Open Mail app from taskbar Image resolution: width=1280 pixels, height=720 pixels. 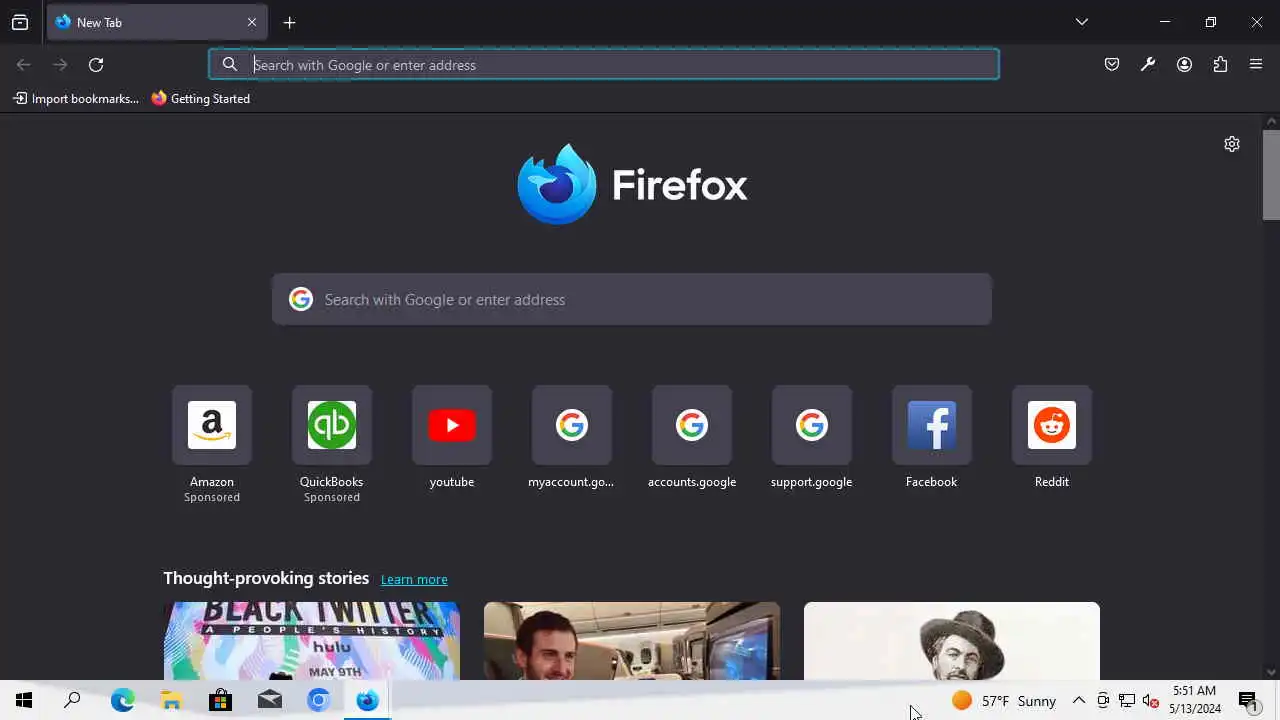point(269,701)
